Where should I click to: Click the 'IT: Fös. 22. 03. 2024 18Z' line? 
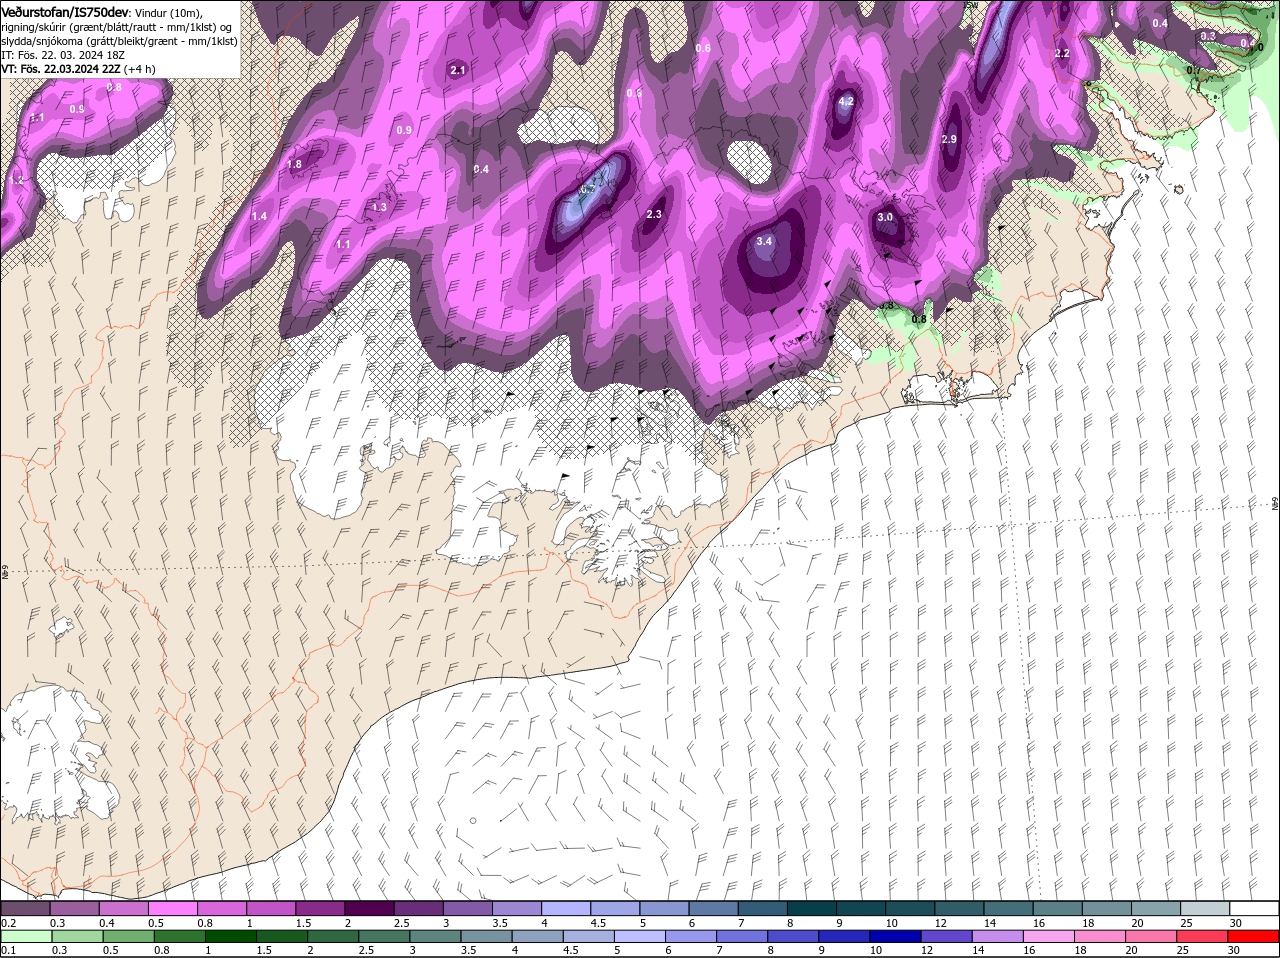tap(62, 55)
